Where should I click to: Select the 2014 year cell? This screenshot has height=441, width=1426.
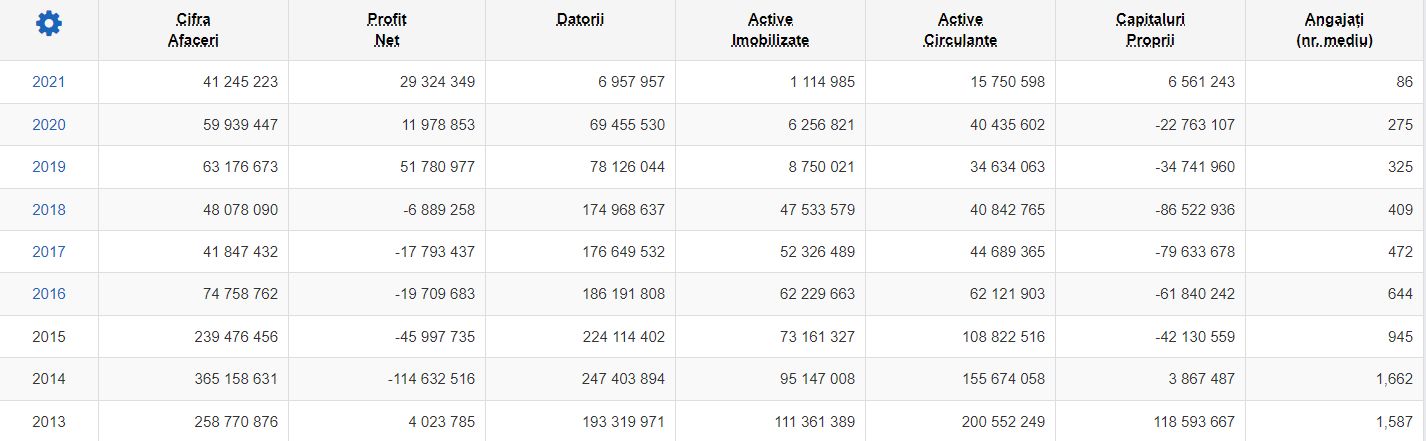(48, 379)
